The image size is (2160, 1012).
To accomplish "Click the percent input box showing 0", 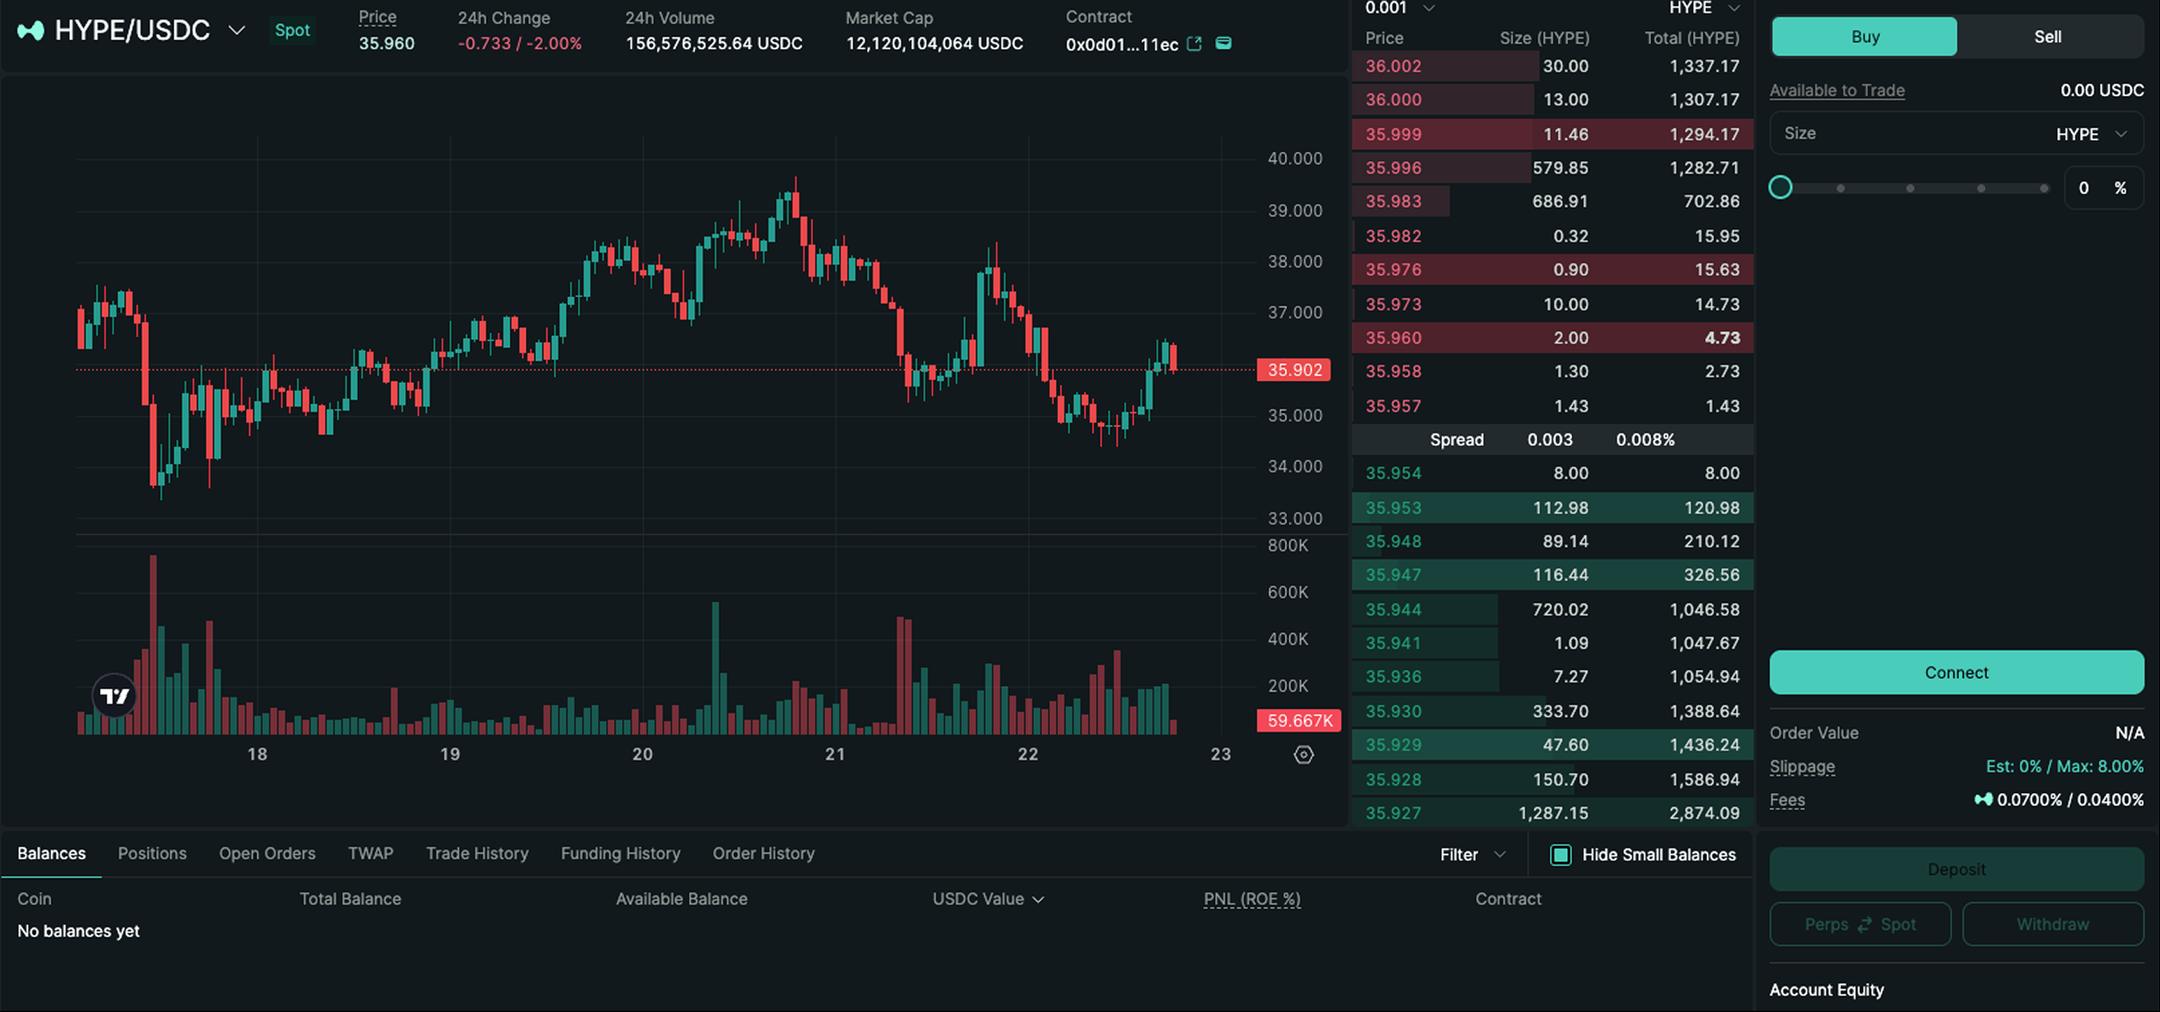I will pyautogui.click(x=2104, y=188).
